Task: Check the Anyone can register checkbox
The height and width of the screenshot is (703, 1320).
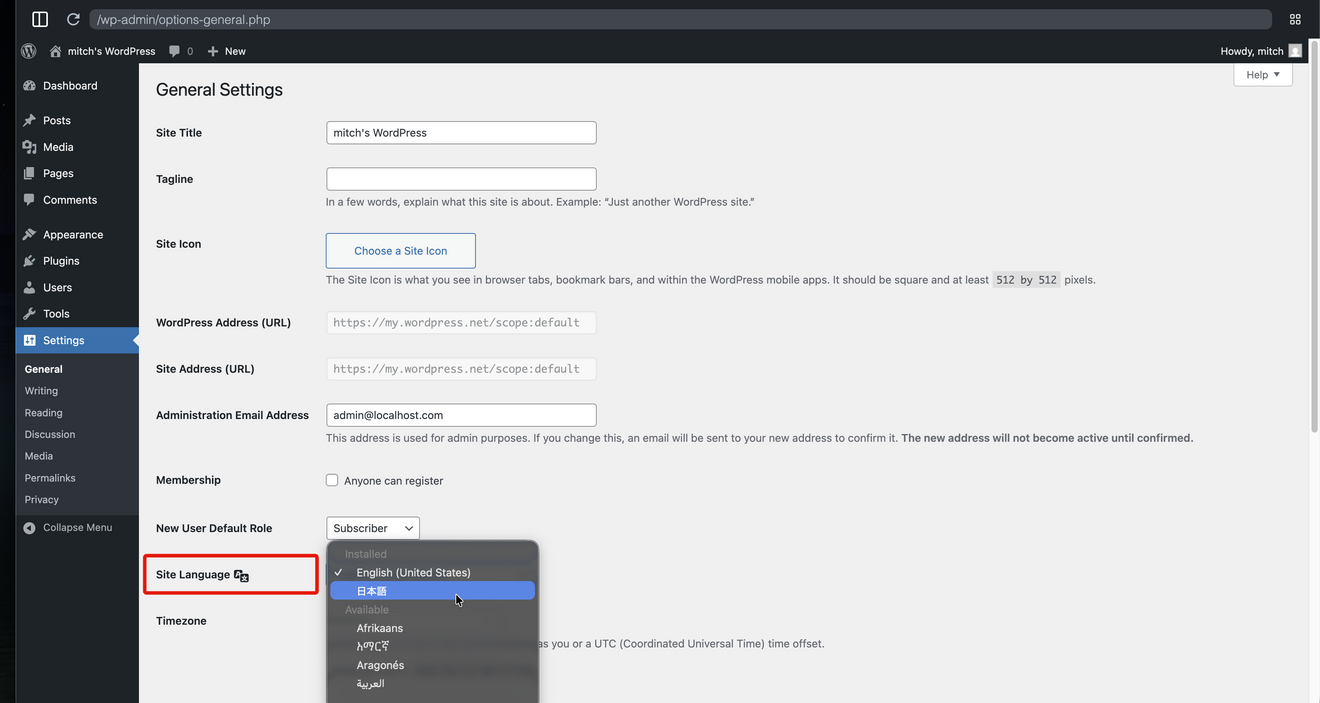Action: tap(332, 480)
